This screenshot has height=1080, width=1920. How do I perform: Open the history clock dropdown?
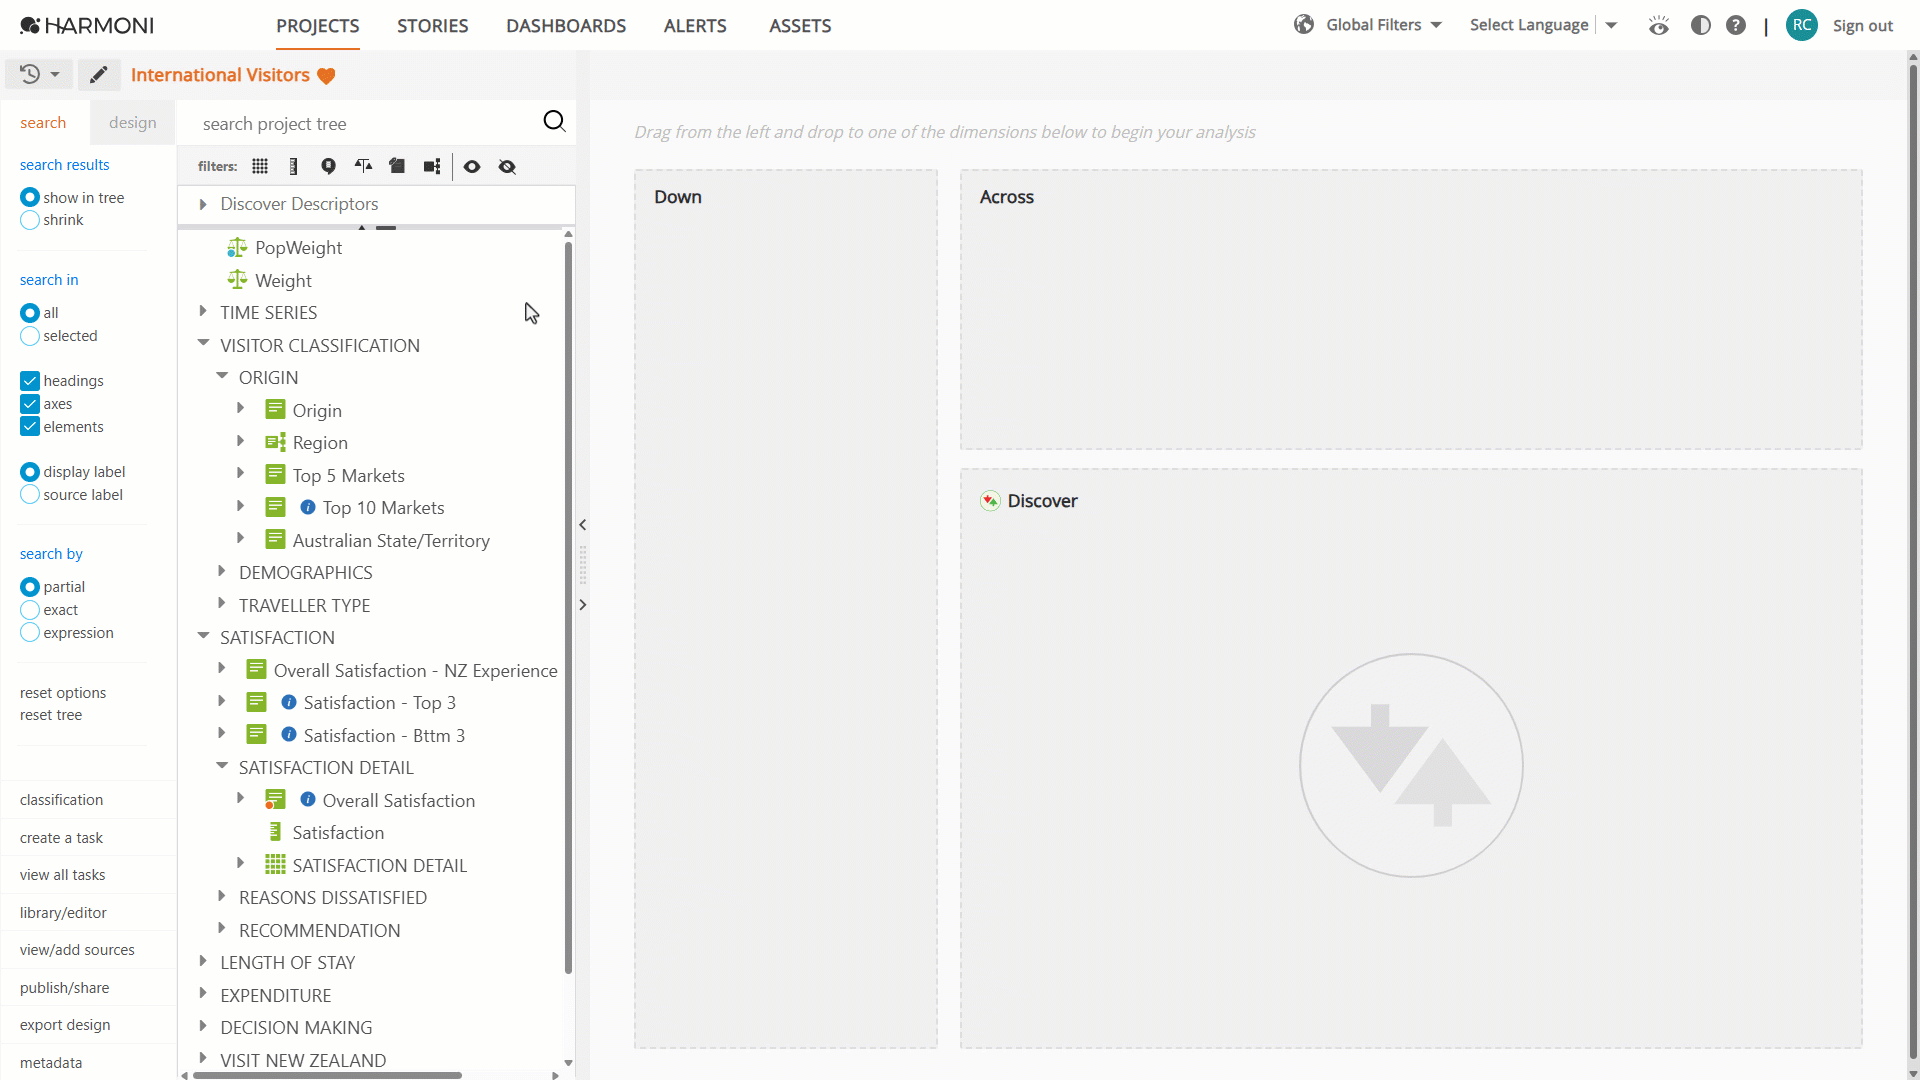pos(39,74)
